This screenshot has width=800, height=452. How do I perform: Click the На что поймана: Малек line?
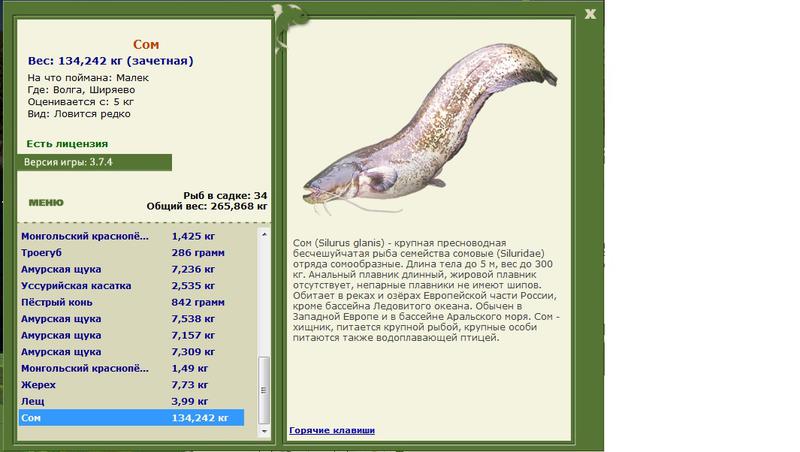click(x=88, y=78)
